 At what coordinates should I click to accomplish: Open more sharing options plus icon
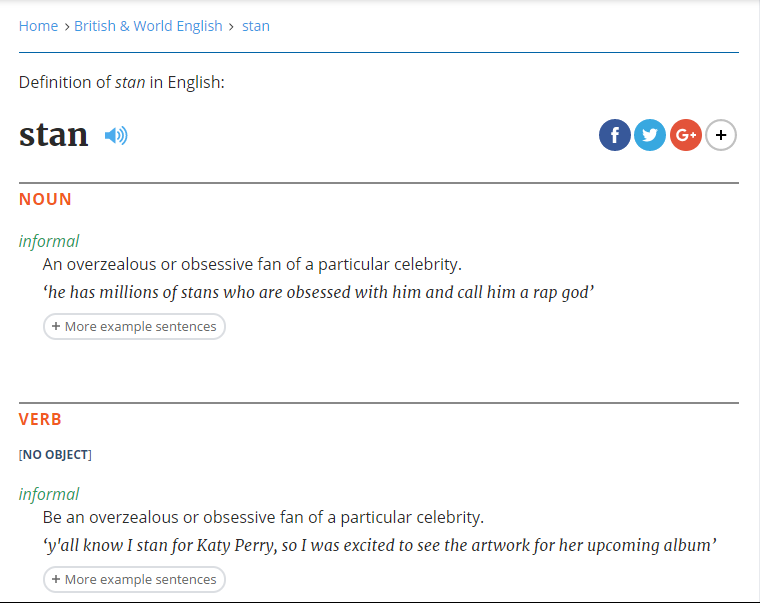[x=721, y=135]
